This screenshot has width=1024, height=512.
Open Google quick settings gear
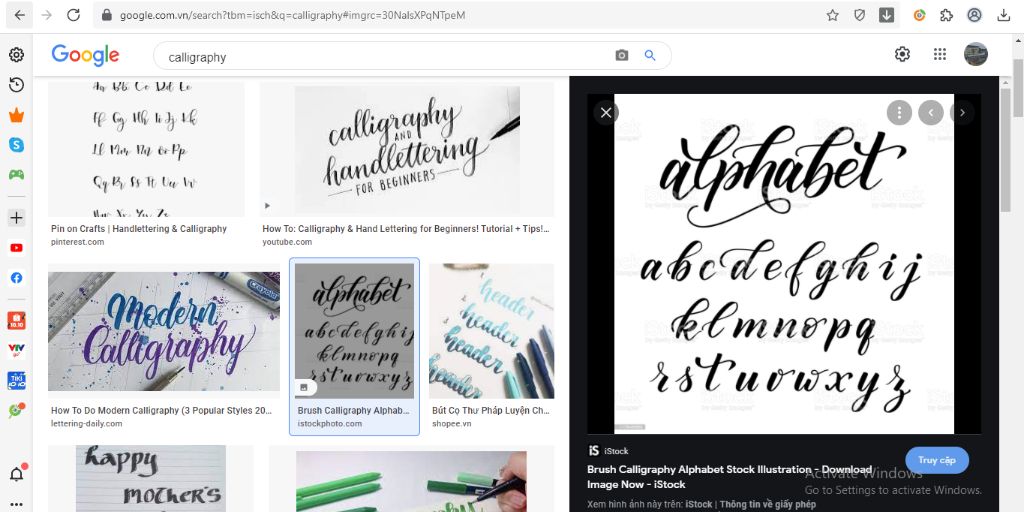coord(903,54)
